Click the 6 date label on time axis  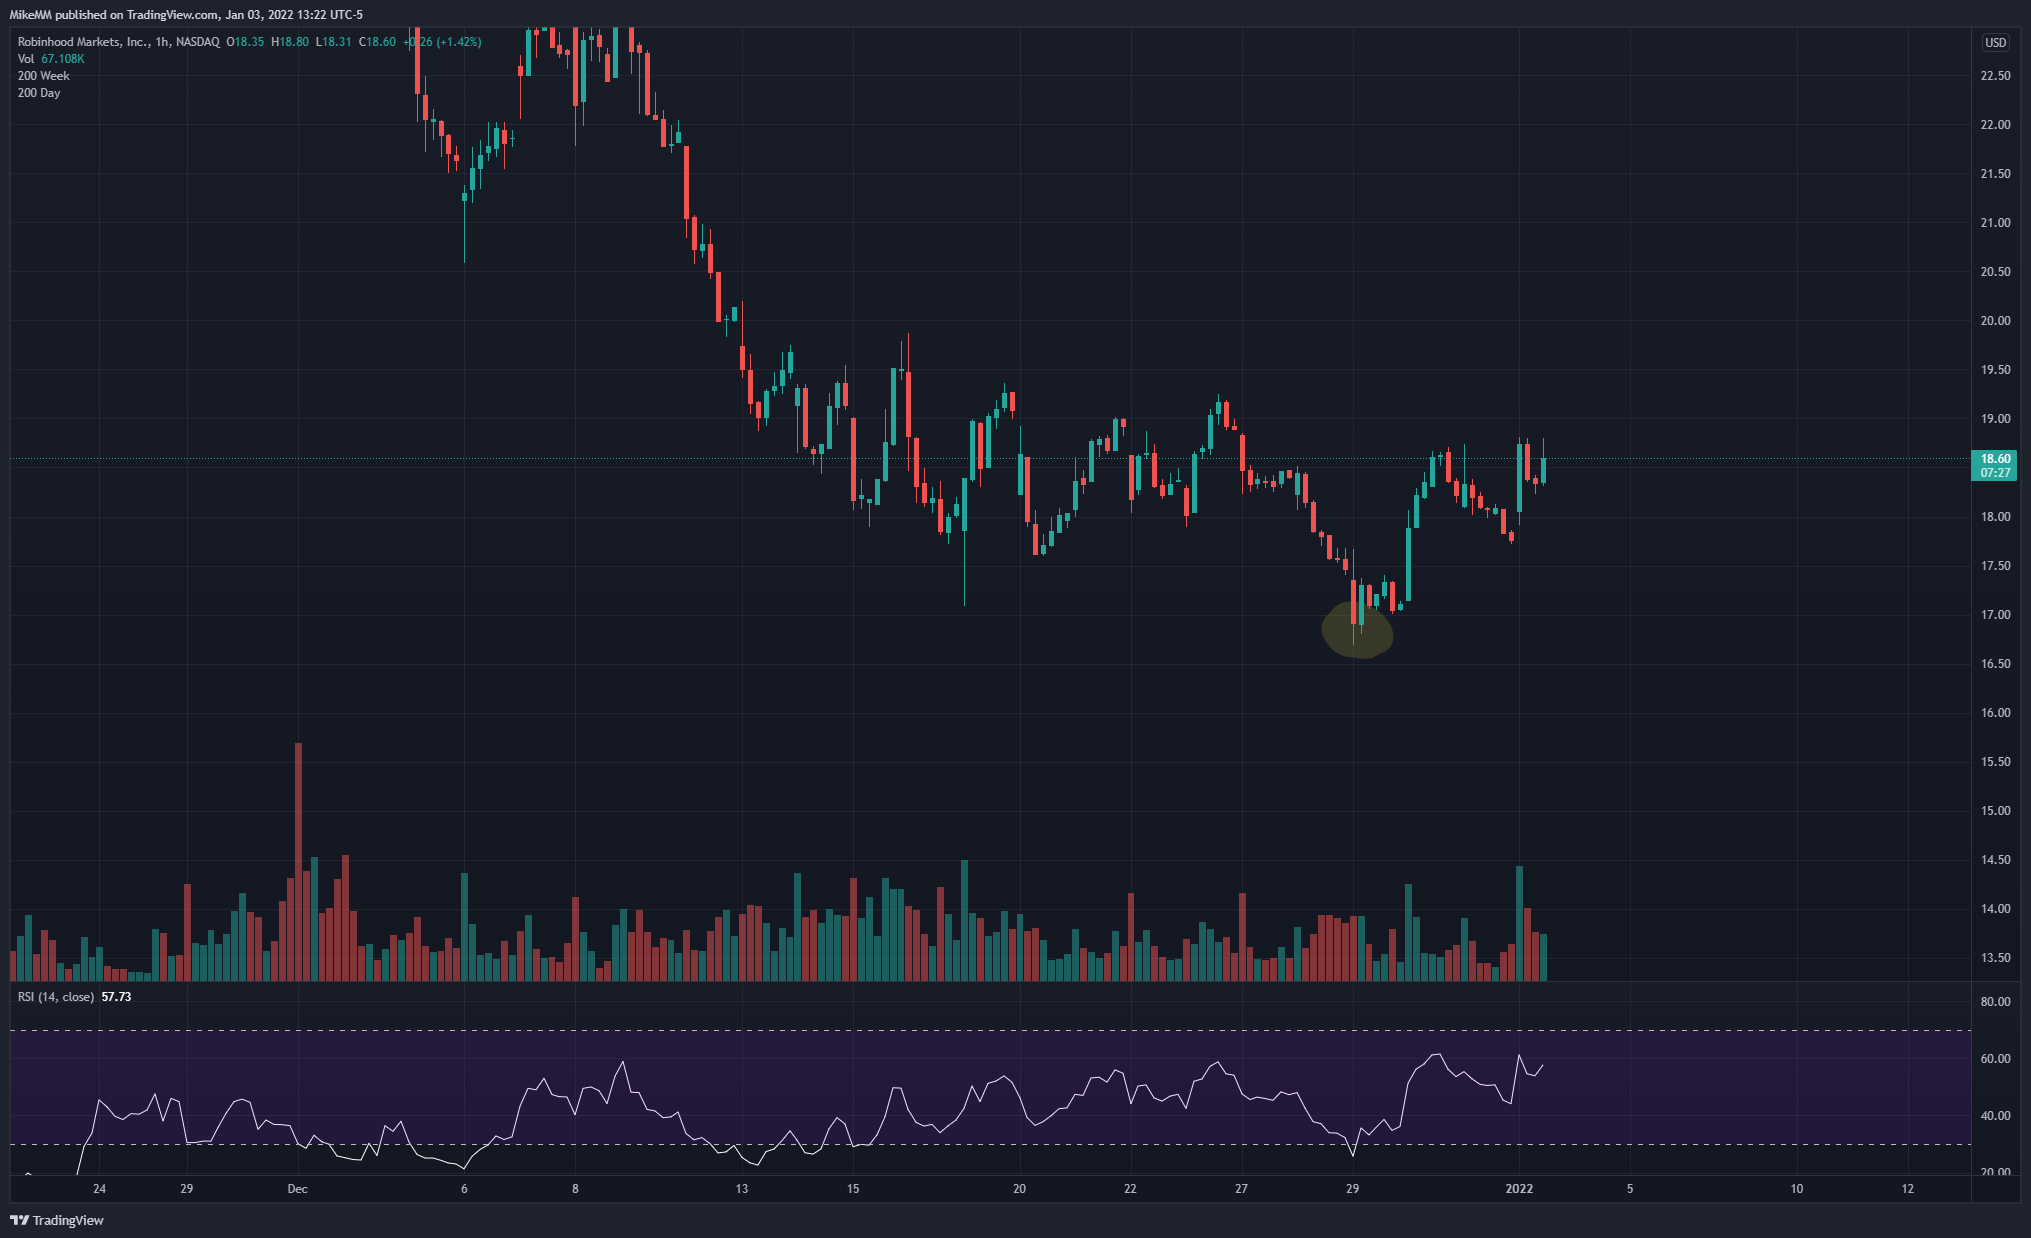coord(464,1189)
